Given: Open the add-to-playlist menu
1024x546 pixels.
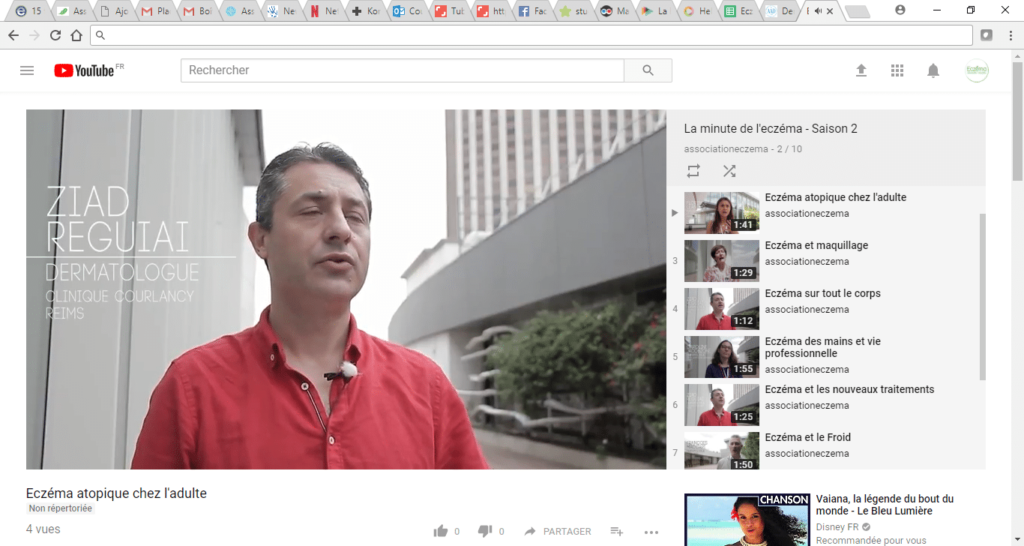Looking at the screenshot, I should click(617, 531).
